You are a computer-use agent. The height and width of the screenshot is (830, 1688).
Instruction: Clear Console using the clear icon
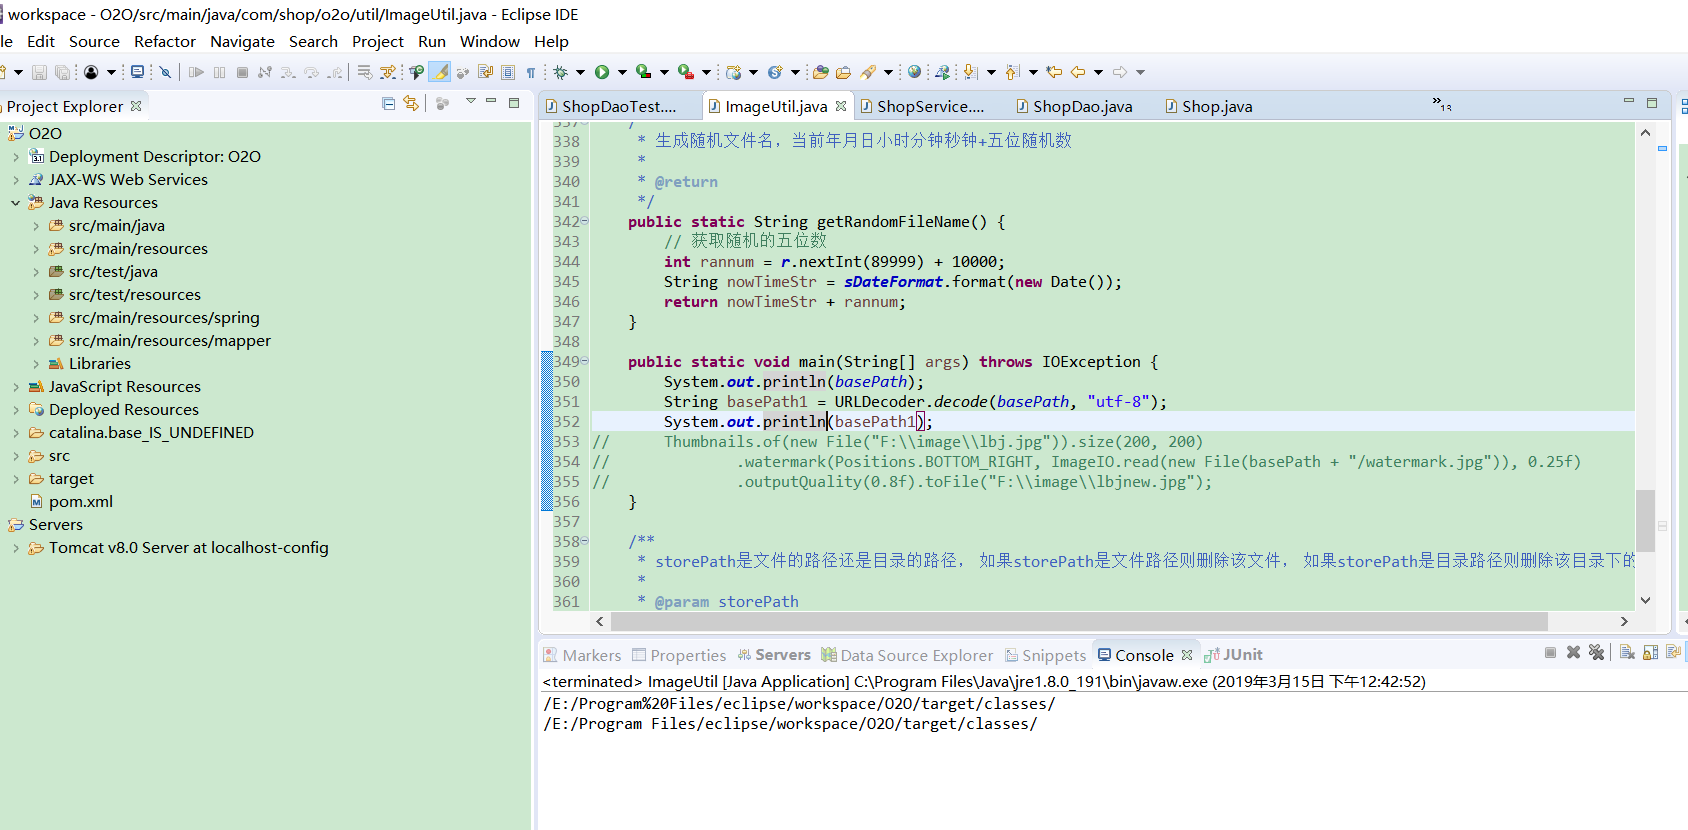pos(1627,653)
